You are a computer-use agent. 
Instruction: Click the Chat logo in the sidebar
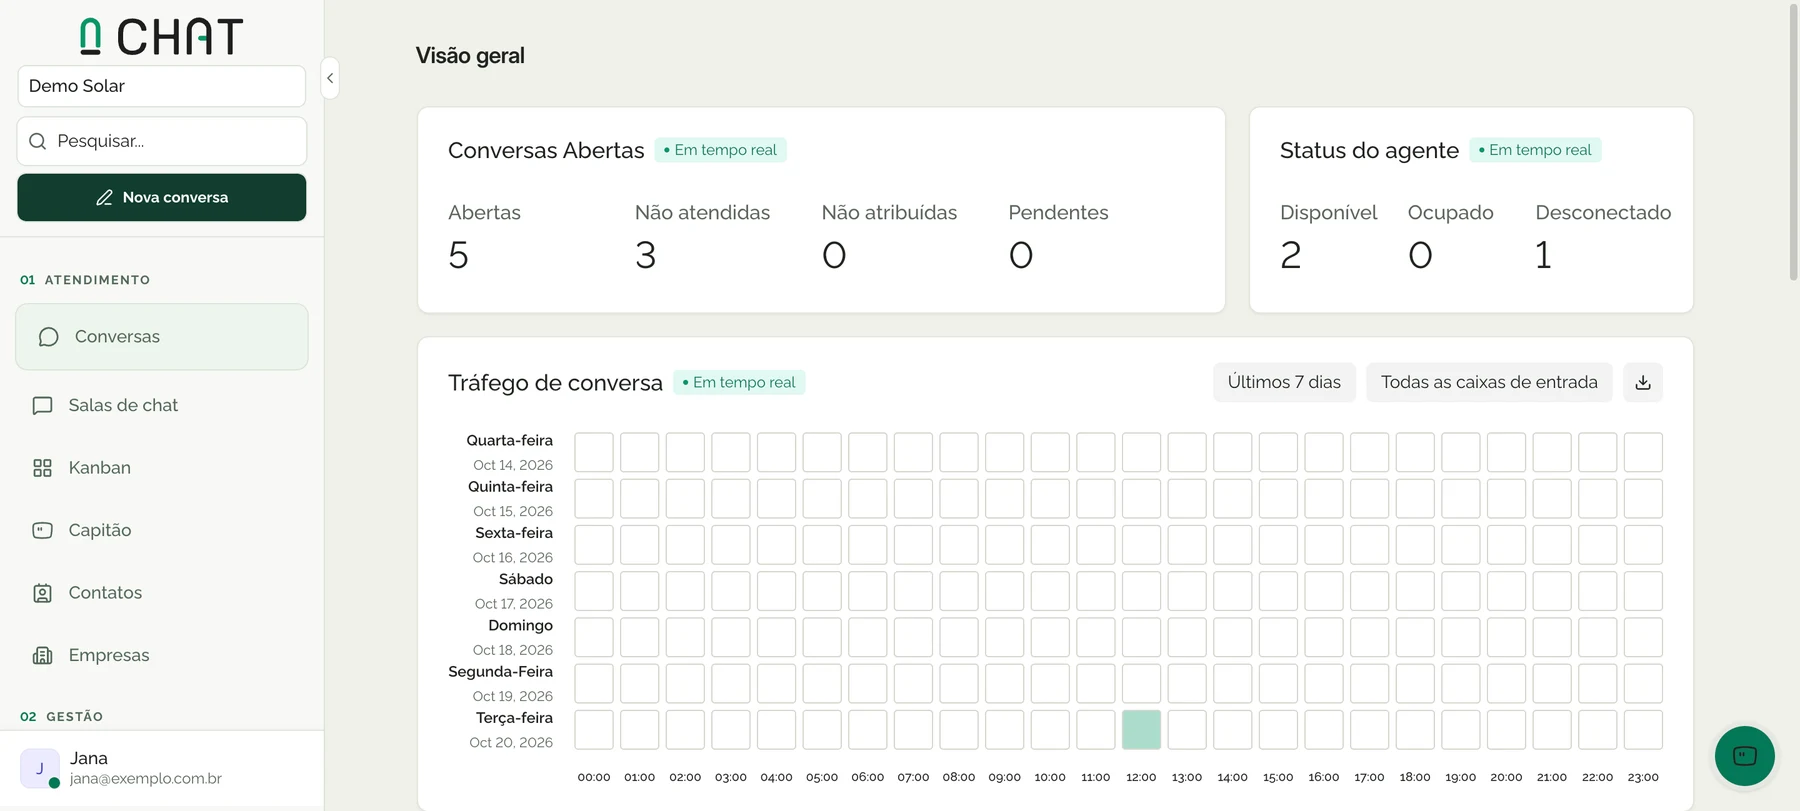pos(161,36)
